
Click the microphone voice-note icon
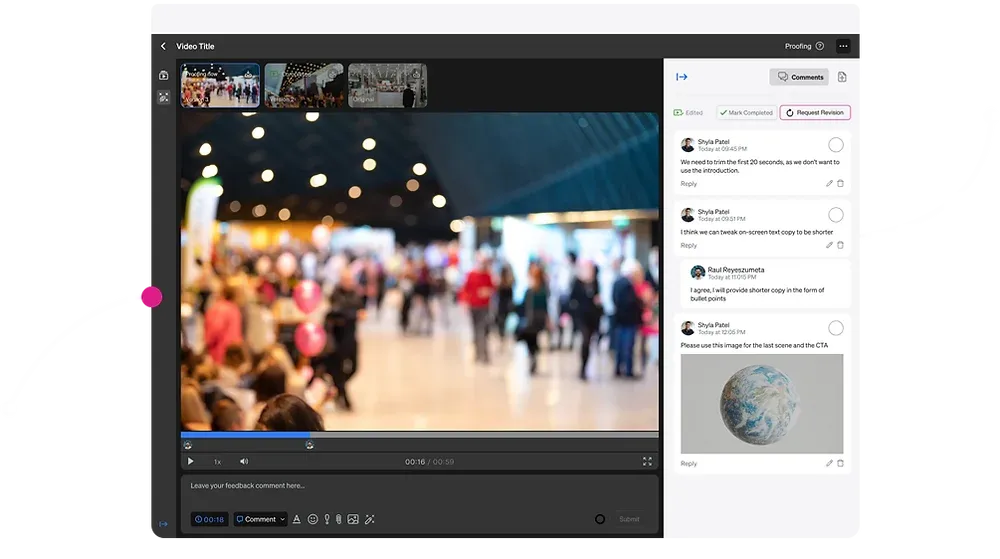coord(327,519)
